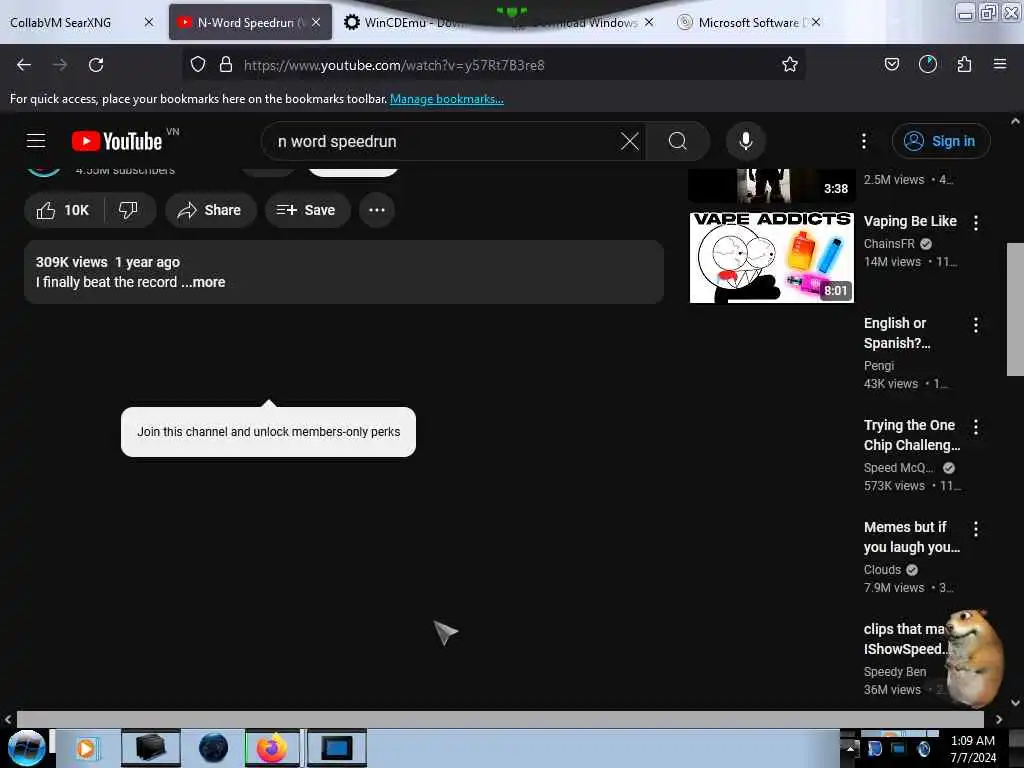Click the horizontal scrollbar right arrow
The image size is (1024, 768).
click(999, 719)
